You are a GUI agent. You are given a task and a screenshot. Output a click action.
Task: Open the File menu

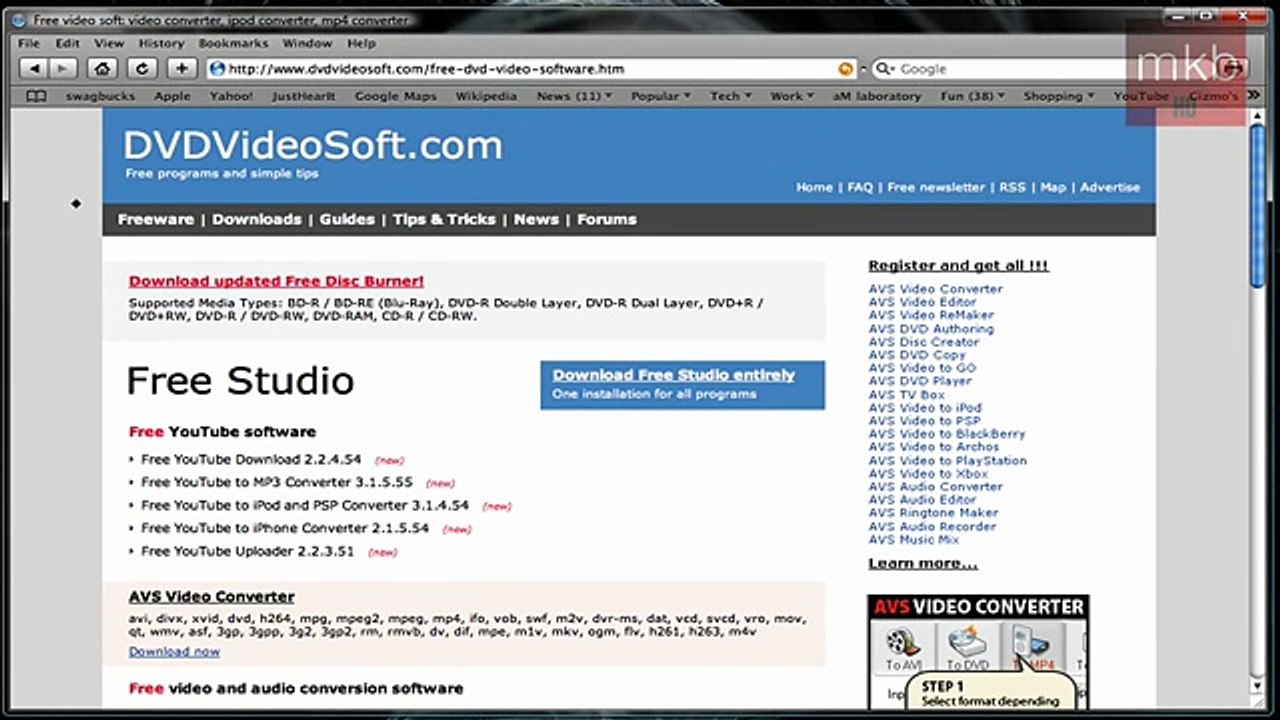click(x=29, y=43)
